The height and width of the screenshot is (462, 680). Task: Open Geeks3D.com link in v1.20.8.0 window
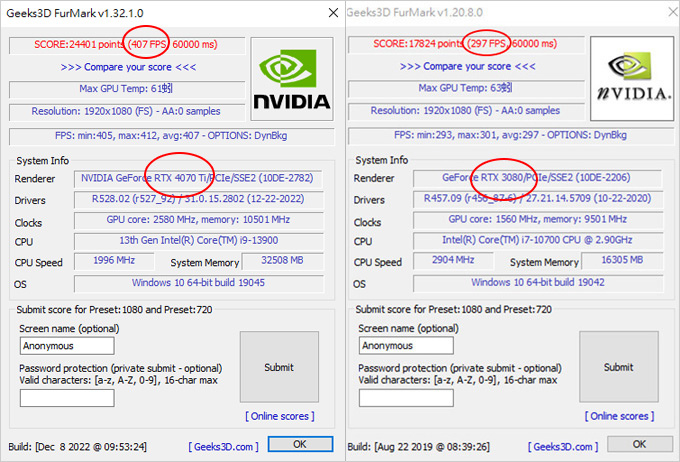(x=563, y=446)
